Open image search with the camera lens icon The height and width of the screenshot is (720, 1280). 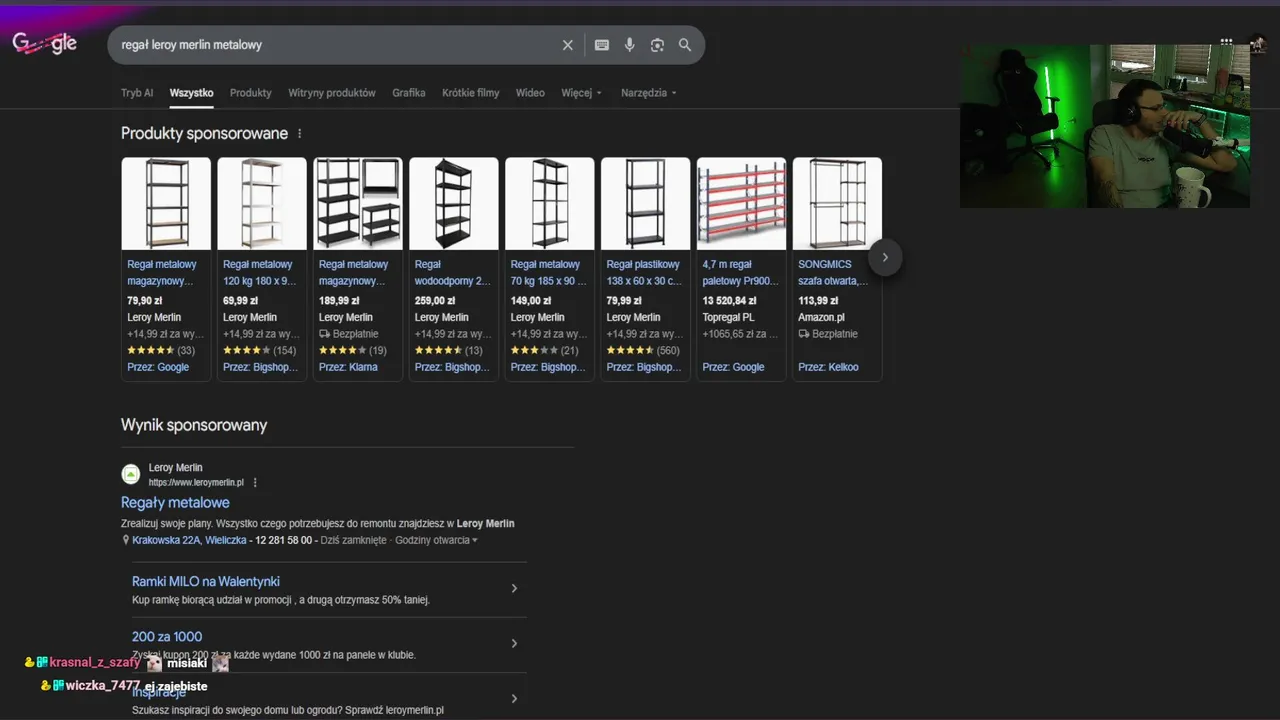pyautogui.click(x=657, y=45)
